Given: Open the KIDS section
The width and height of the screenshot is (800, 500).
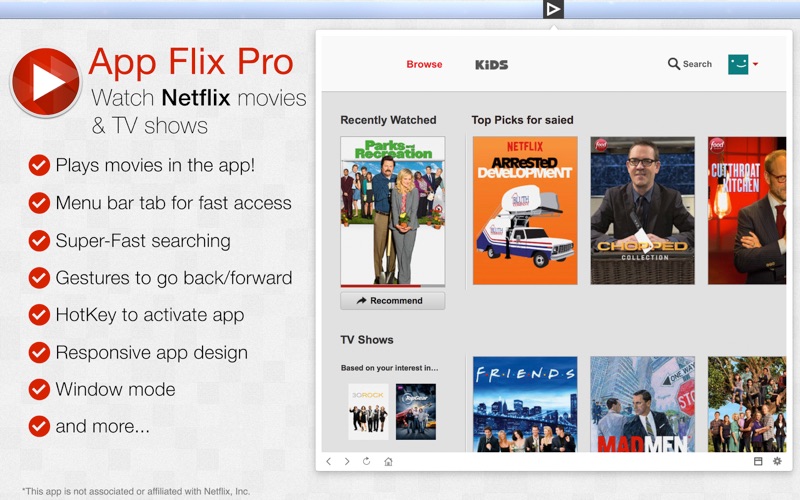Looking at the screenshot, I should click(491, 65).
